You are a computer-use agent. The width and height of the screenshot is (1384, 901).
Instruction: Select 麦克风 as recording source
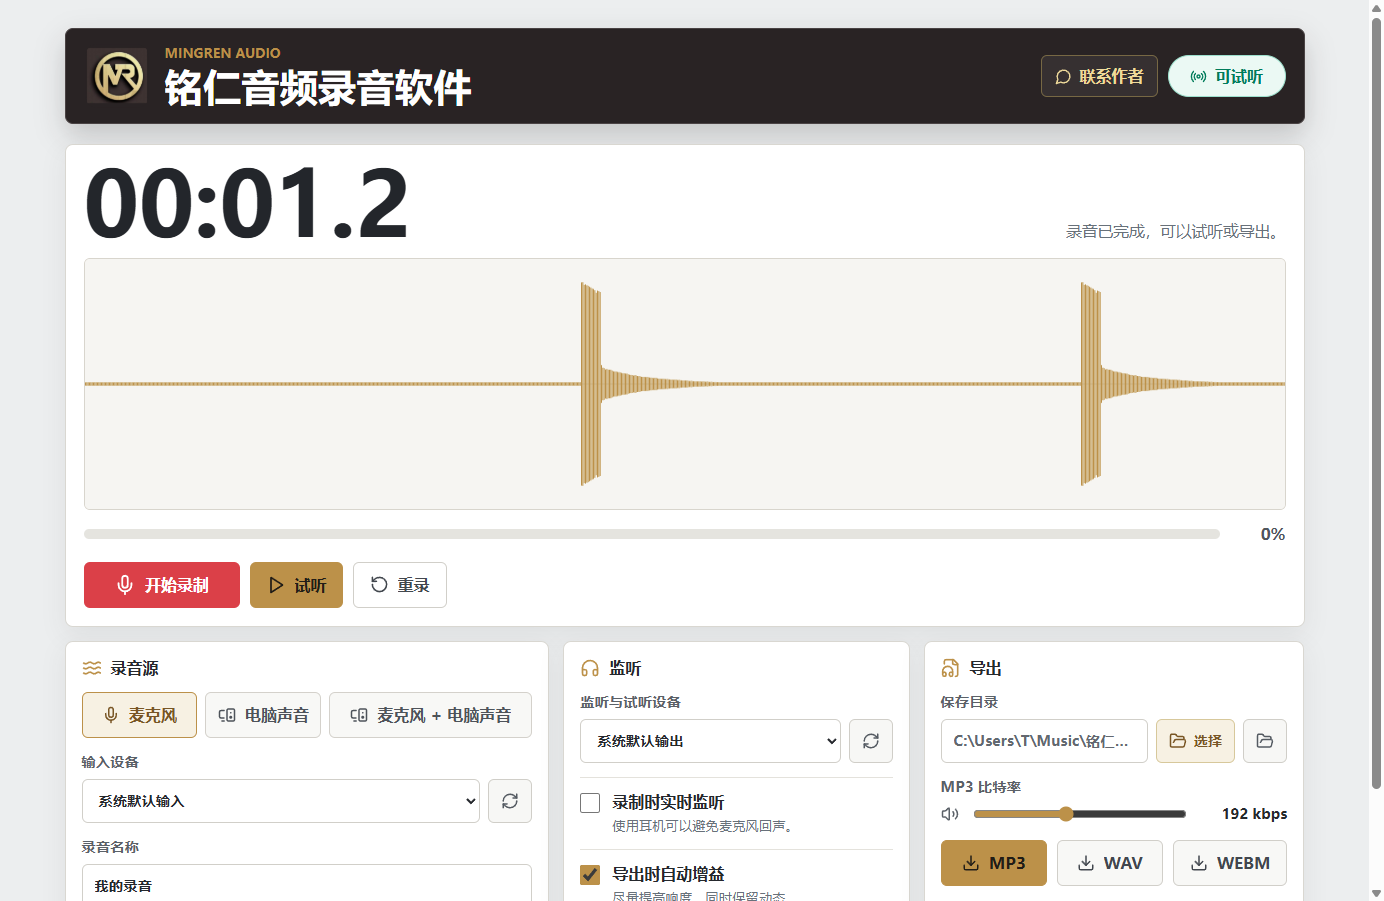click(x=139, y=715)
